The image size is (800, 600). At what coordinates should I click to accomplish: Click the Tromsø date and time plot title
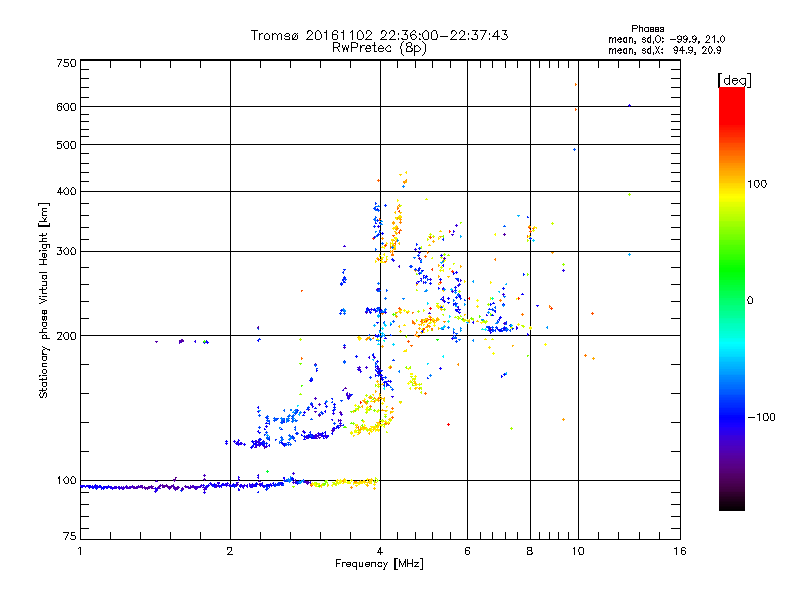pos(379,35)
